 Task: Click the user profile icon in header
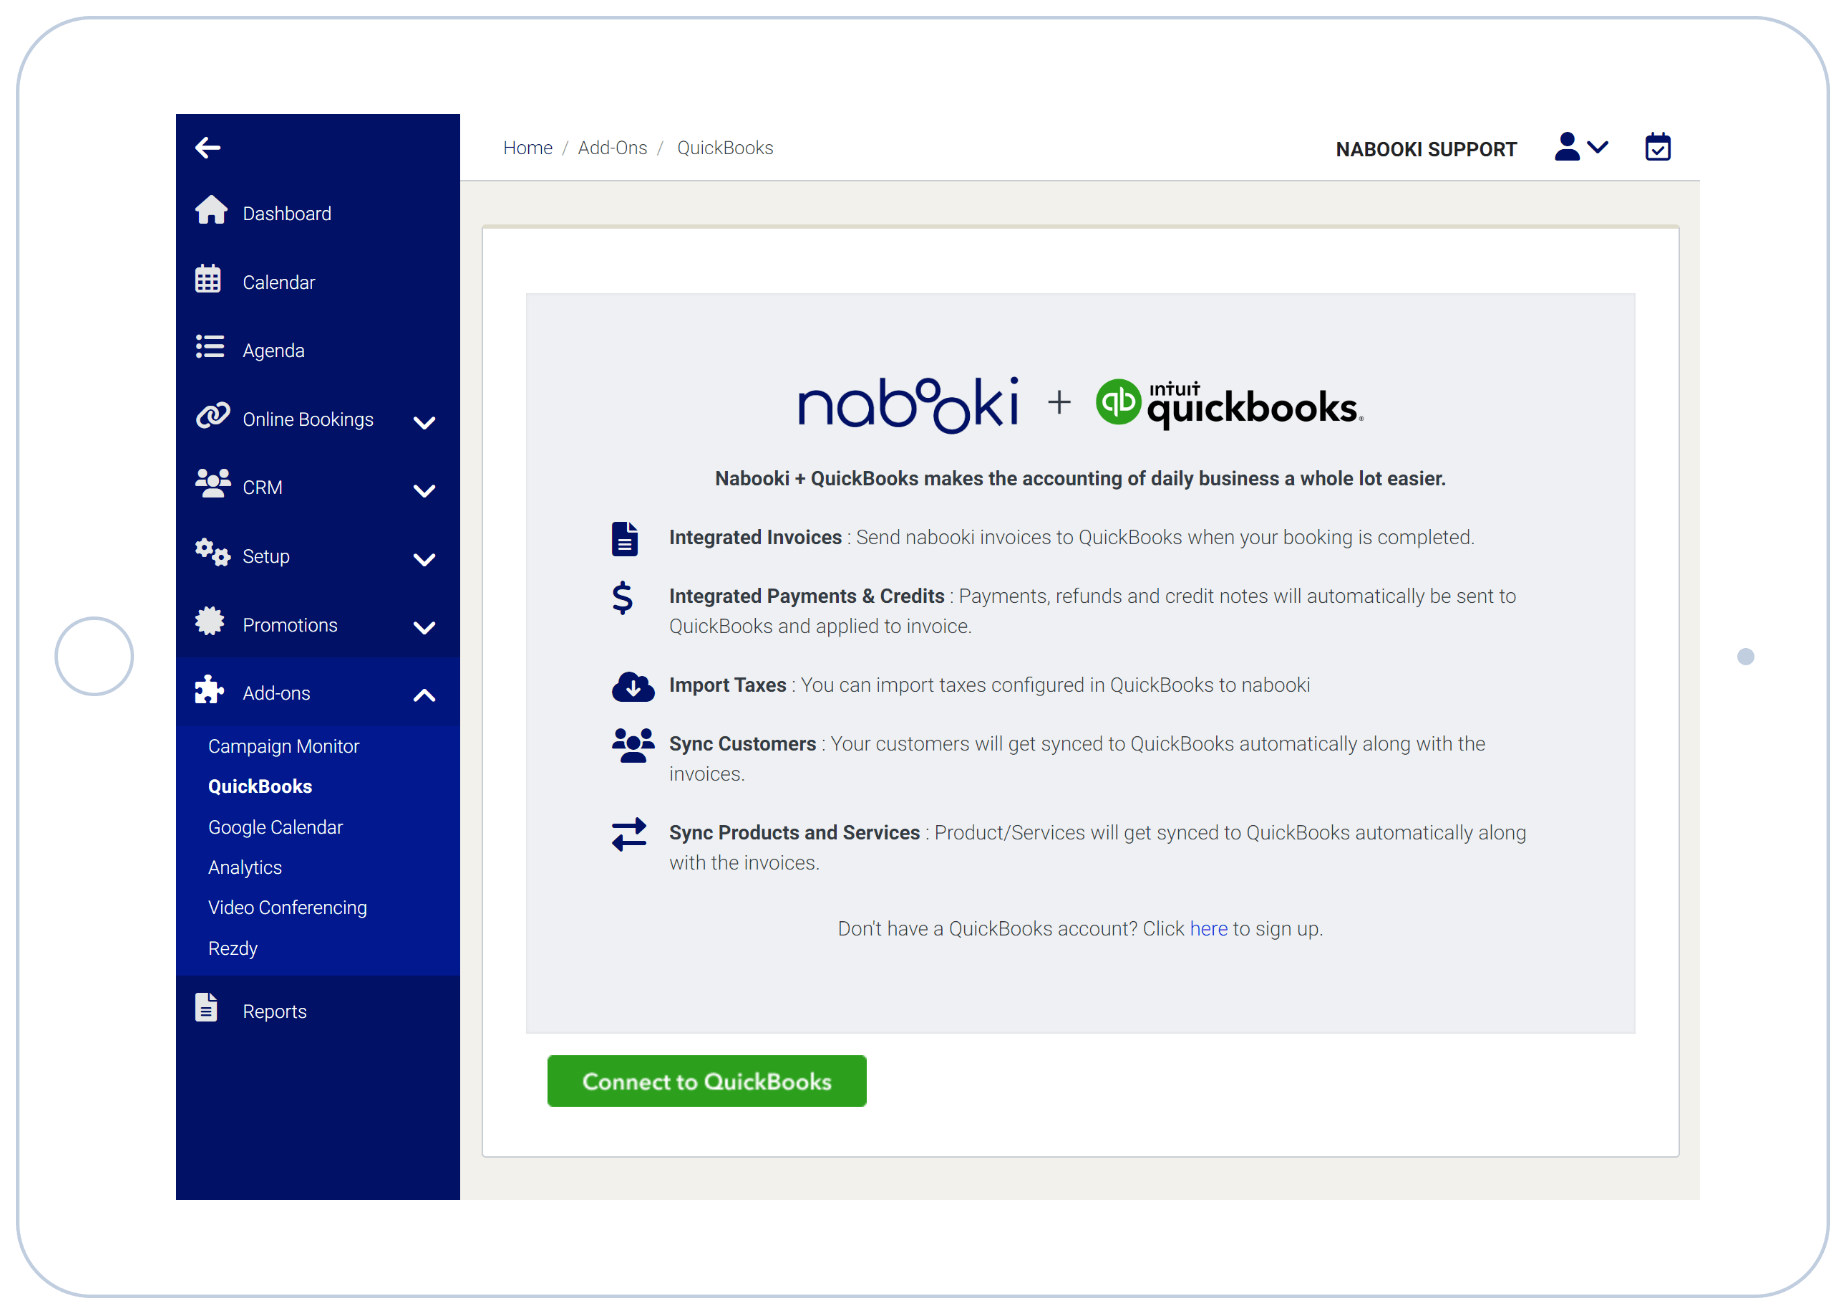click(x=1567, y=147)
